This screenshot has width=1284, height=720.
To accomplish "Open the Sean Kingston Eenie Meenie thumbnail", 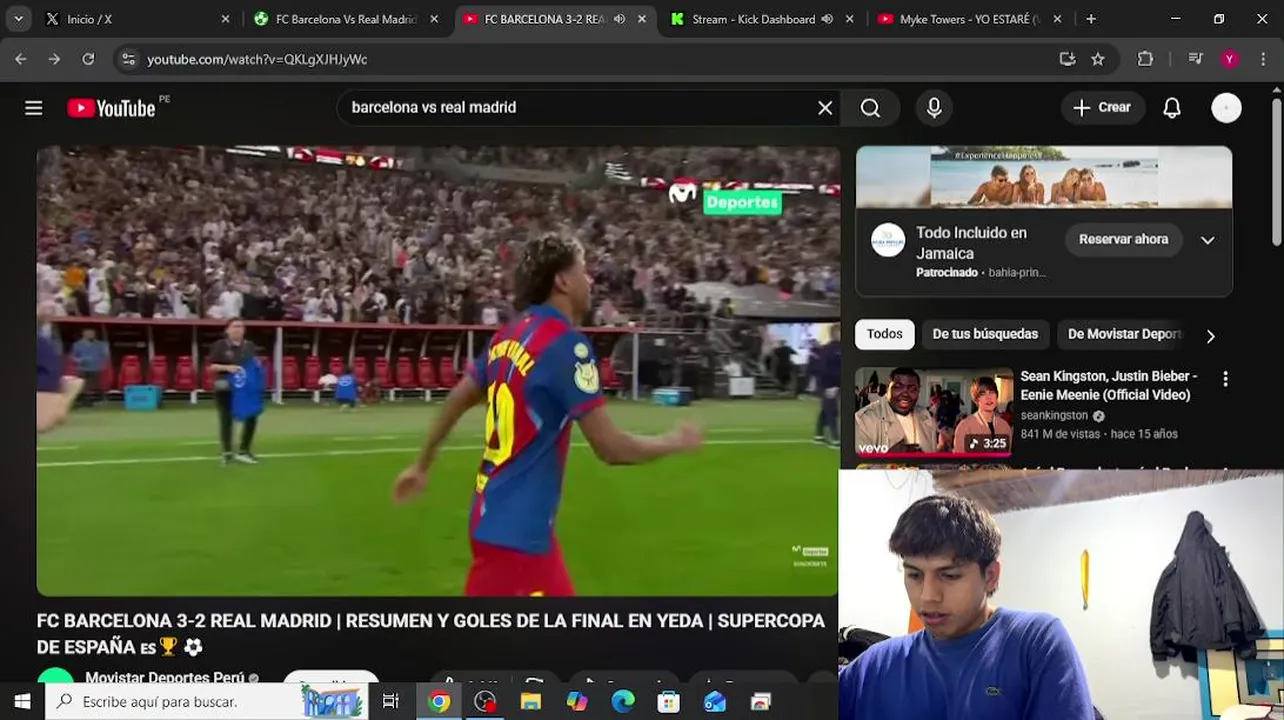I will [934, 413].
